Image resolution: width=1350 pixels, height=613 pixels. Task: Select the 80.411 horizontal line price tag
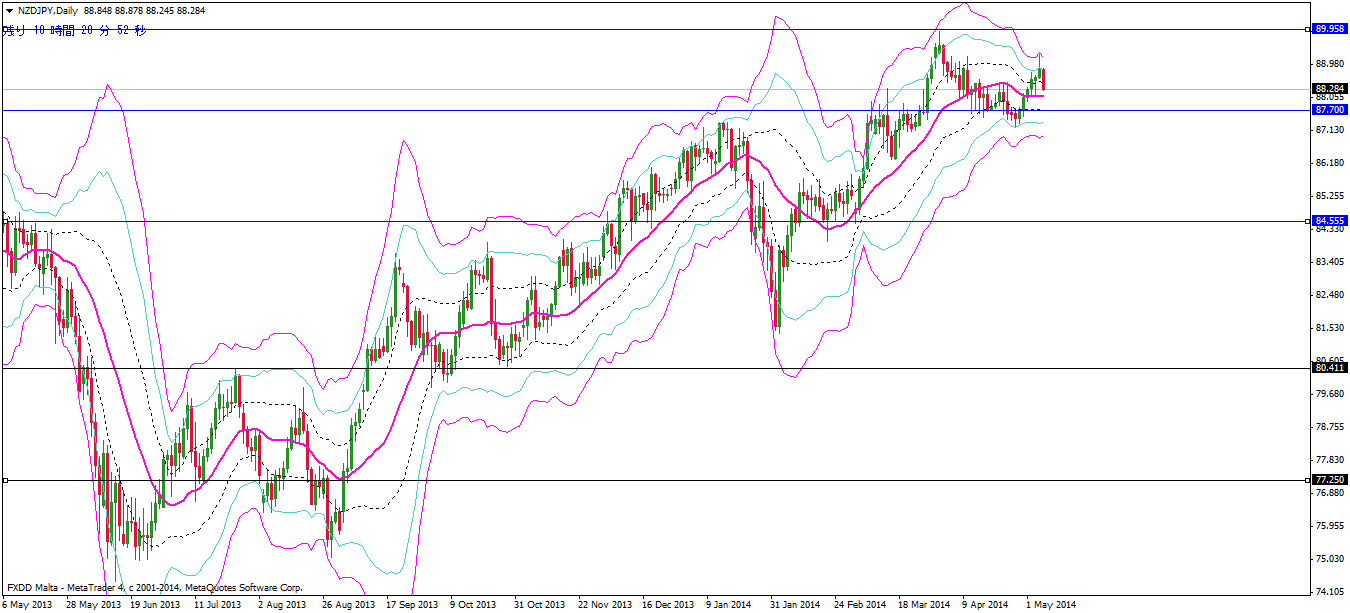pyautogui.click(x=1329, y=368)
